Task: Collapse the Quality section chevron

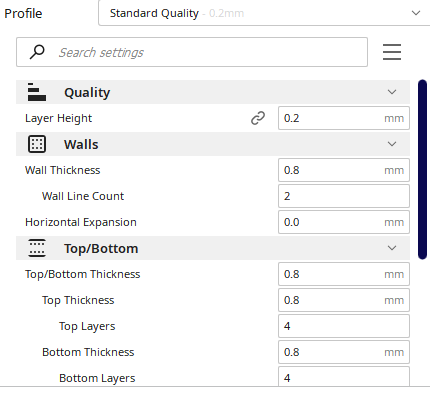Action: [x=392, y=92]
